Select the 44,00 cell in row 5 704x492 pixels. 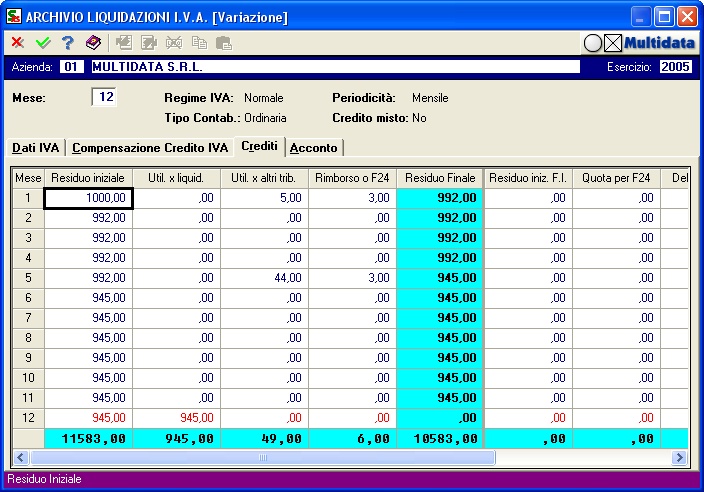coord(264,278)
